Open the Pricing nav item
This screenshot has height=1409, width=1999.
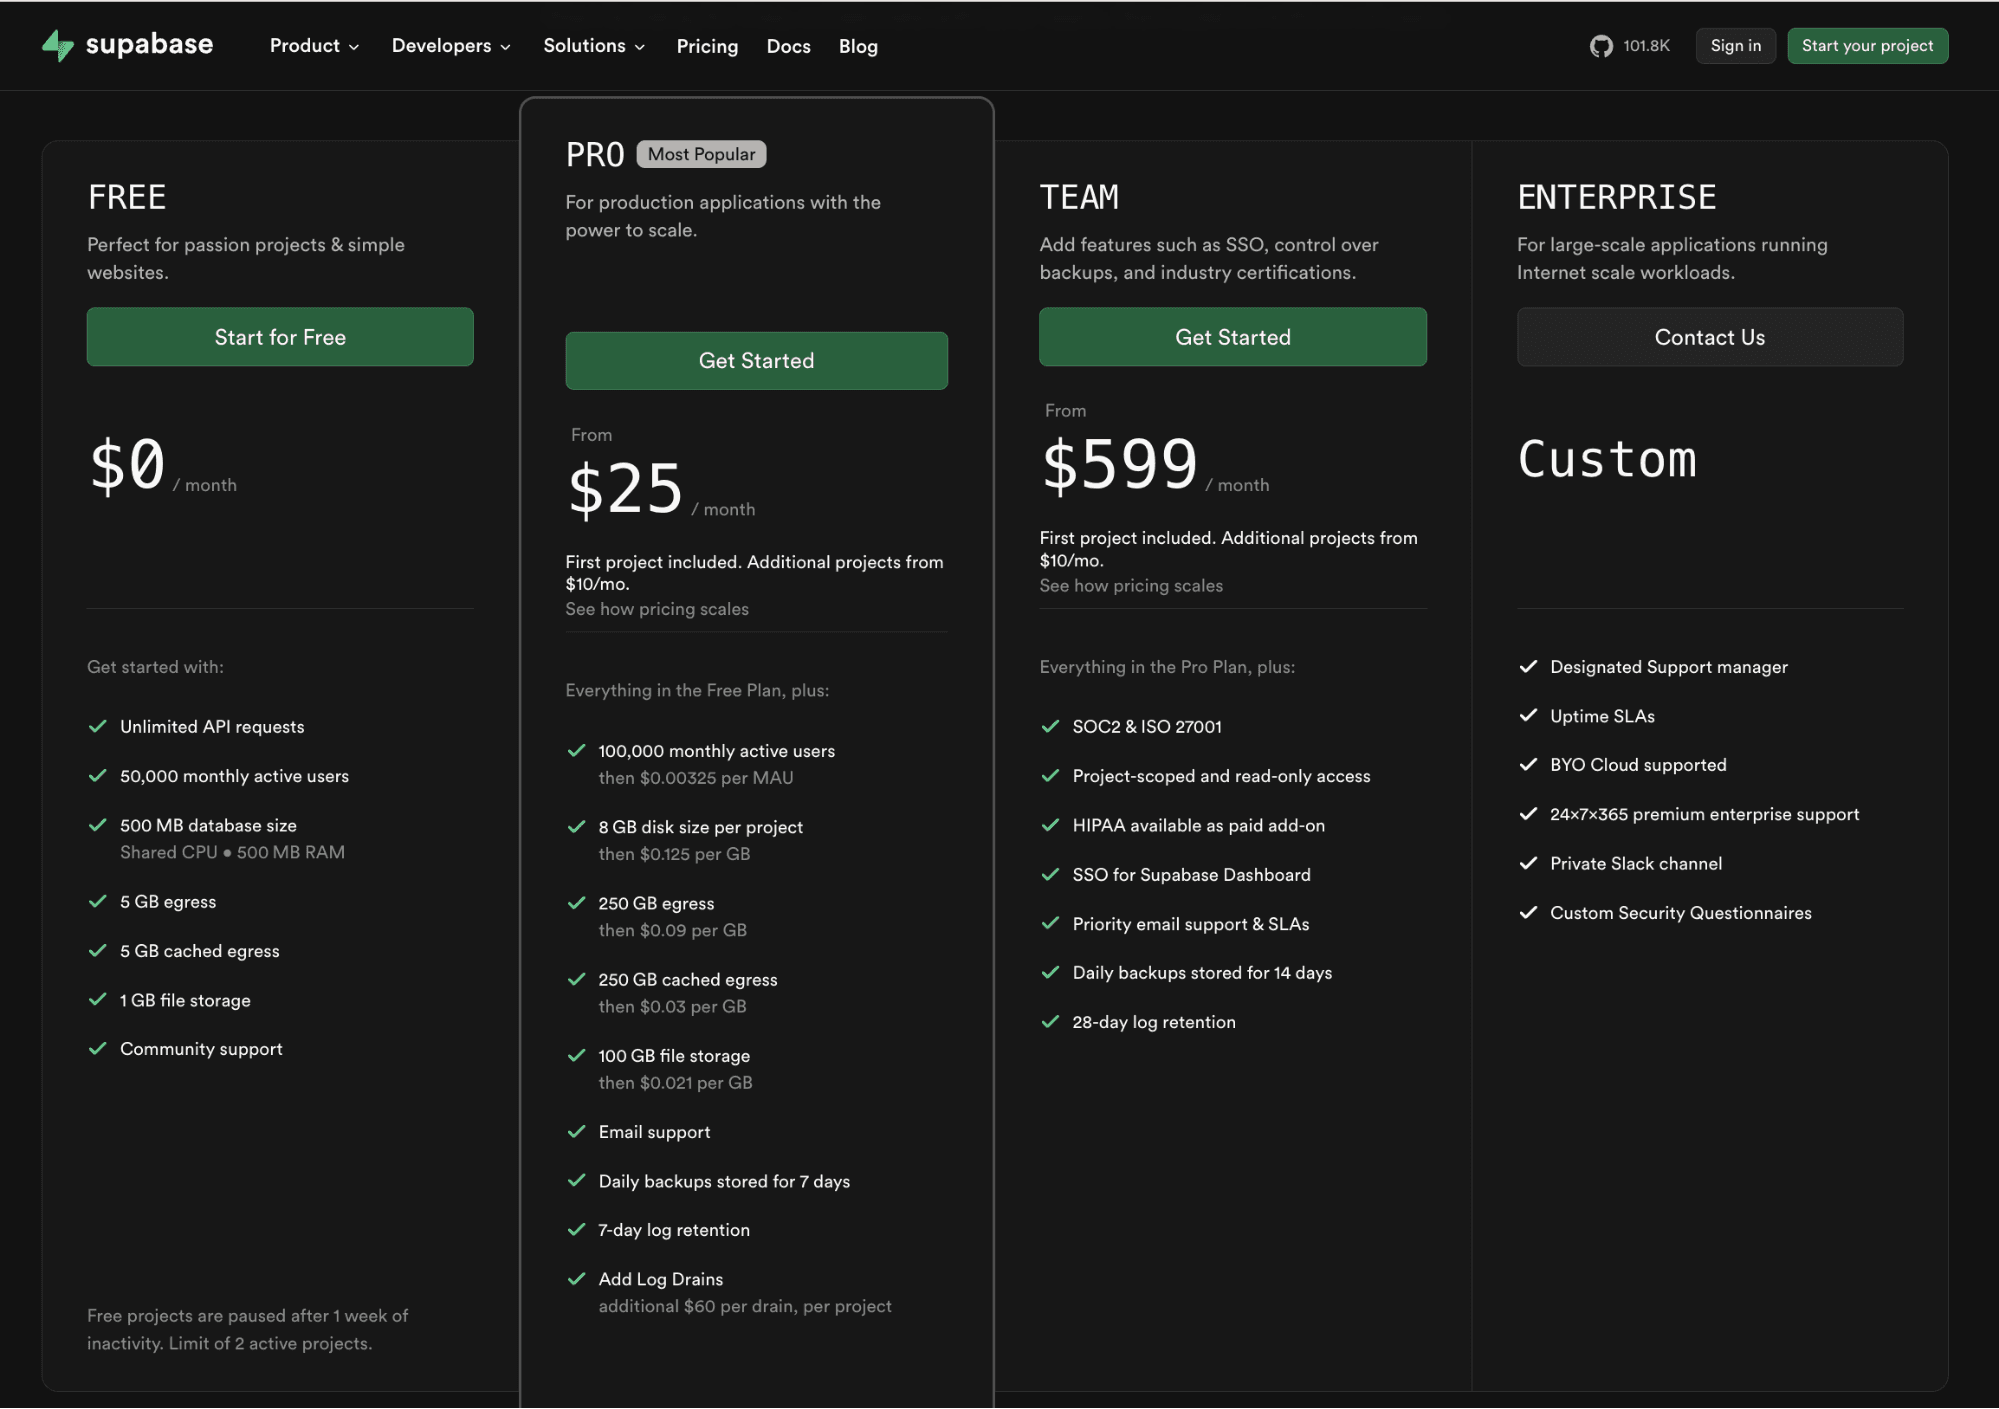(x=707, y=46)
